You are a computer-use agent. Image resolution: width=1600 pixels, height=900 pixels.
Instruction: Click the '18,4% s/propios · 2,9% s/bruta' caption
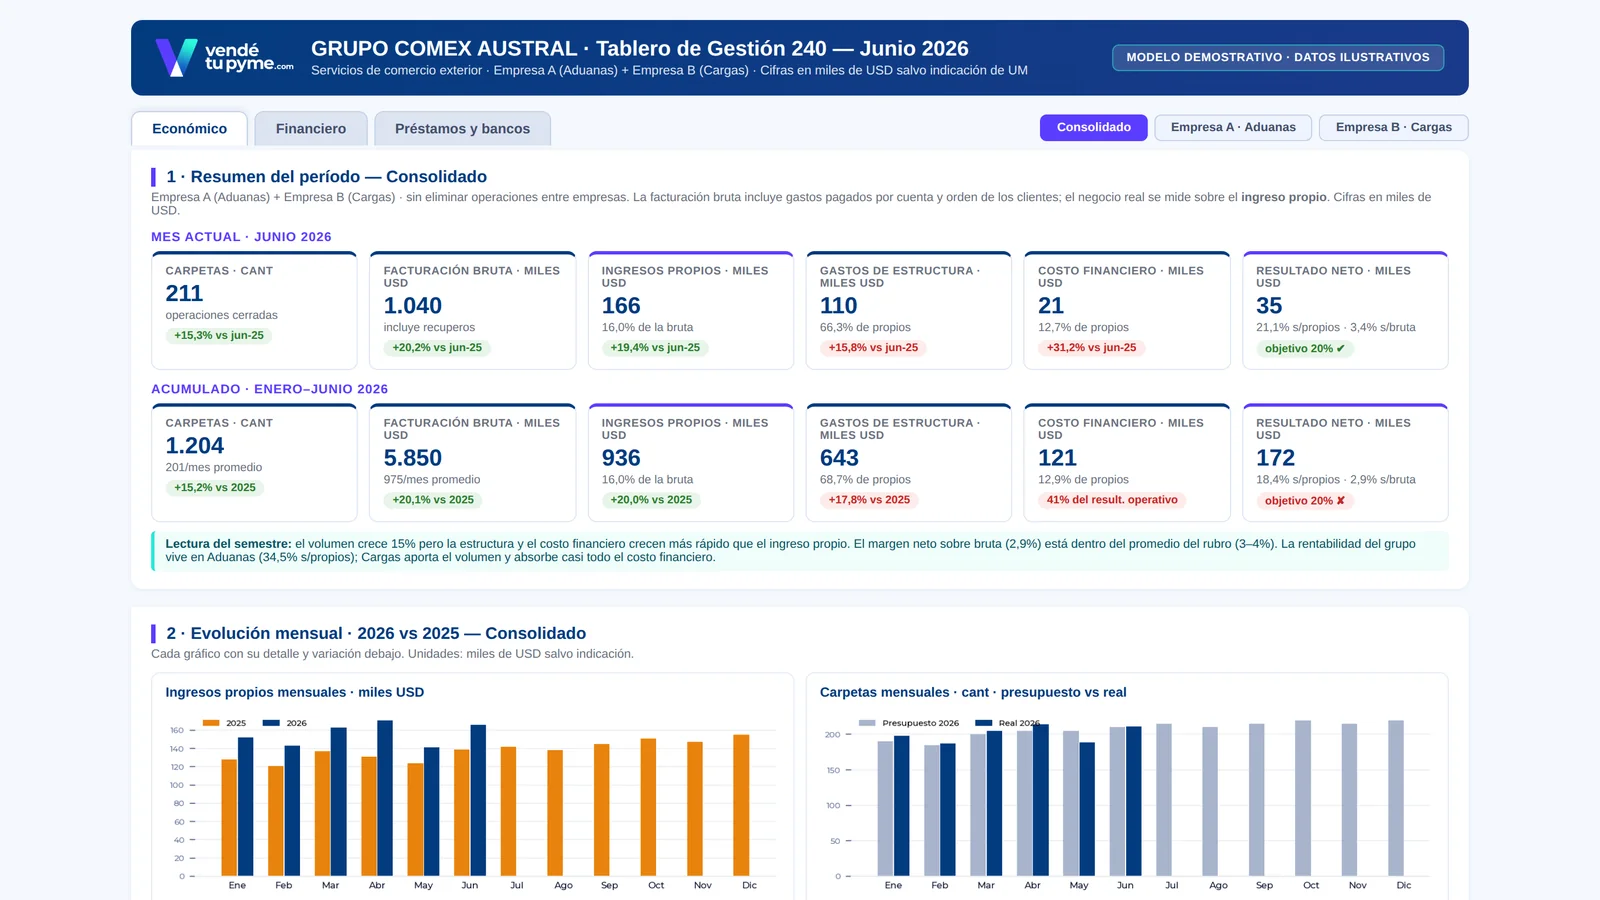(1336, 479)
